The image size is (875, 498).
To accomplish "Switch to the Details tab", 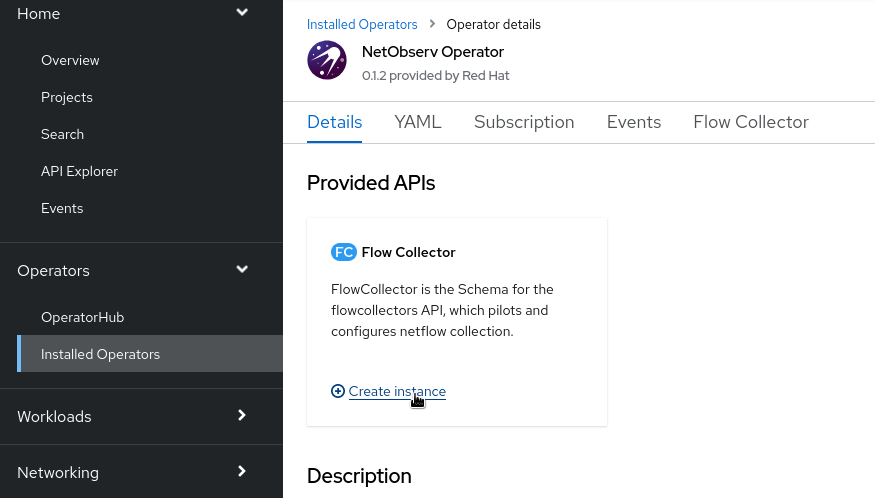I will 334,122.
